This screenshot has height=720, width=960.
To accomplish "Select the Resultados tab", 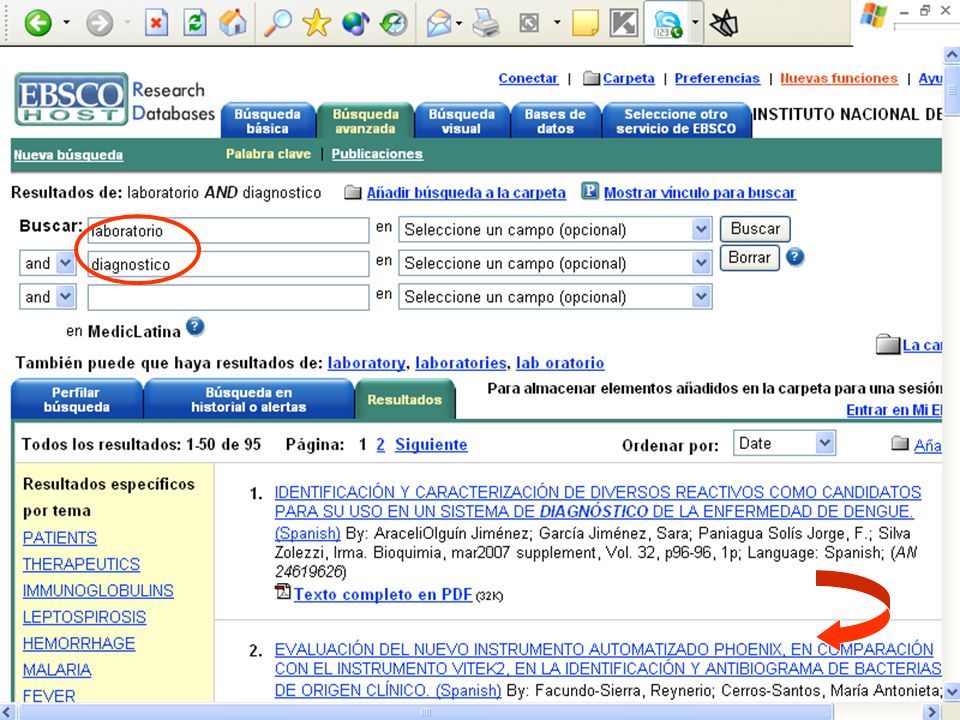I will coord(405,399).
